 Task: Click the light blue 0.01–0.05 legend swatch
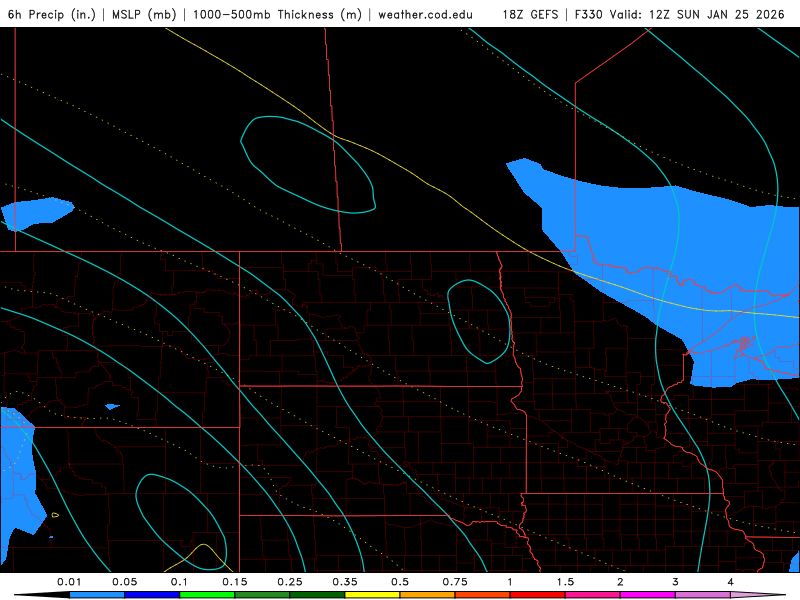click(97, 595)
